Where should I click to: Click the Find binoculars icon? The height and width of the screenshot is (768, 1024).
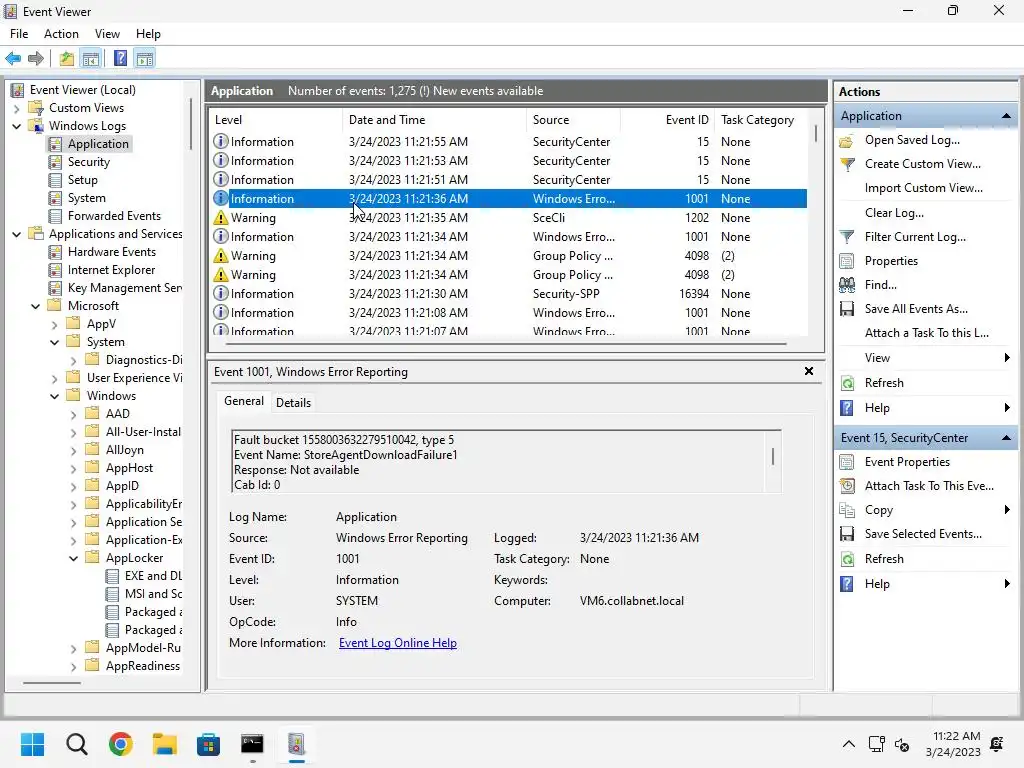click(847, 285)
